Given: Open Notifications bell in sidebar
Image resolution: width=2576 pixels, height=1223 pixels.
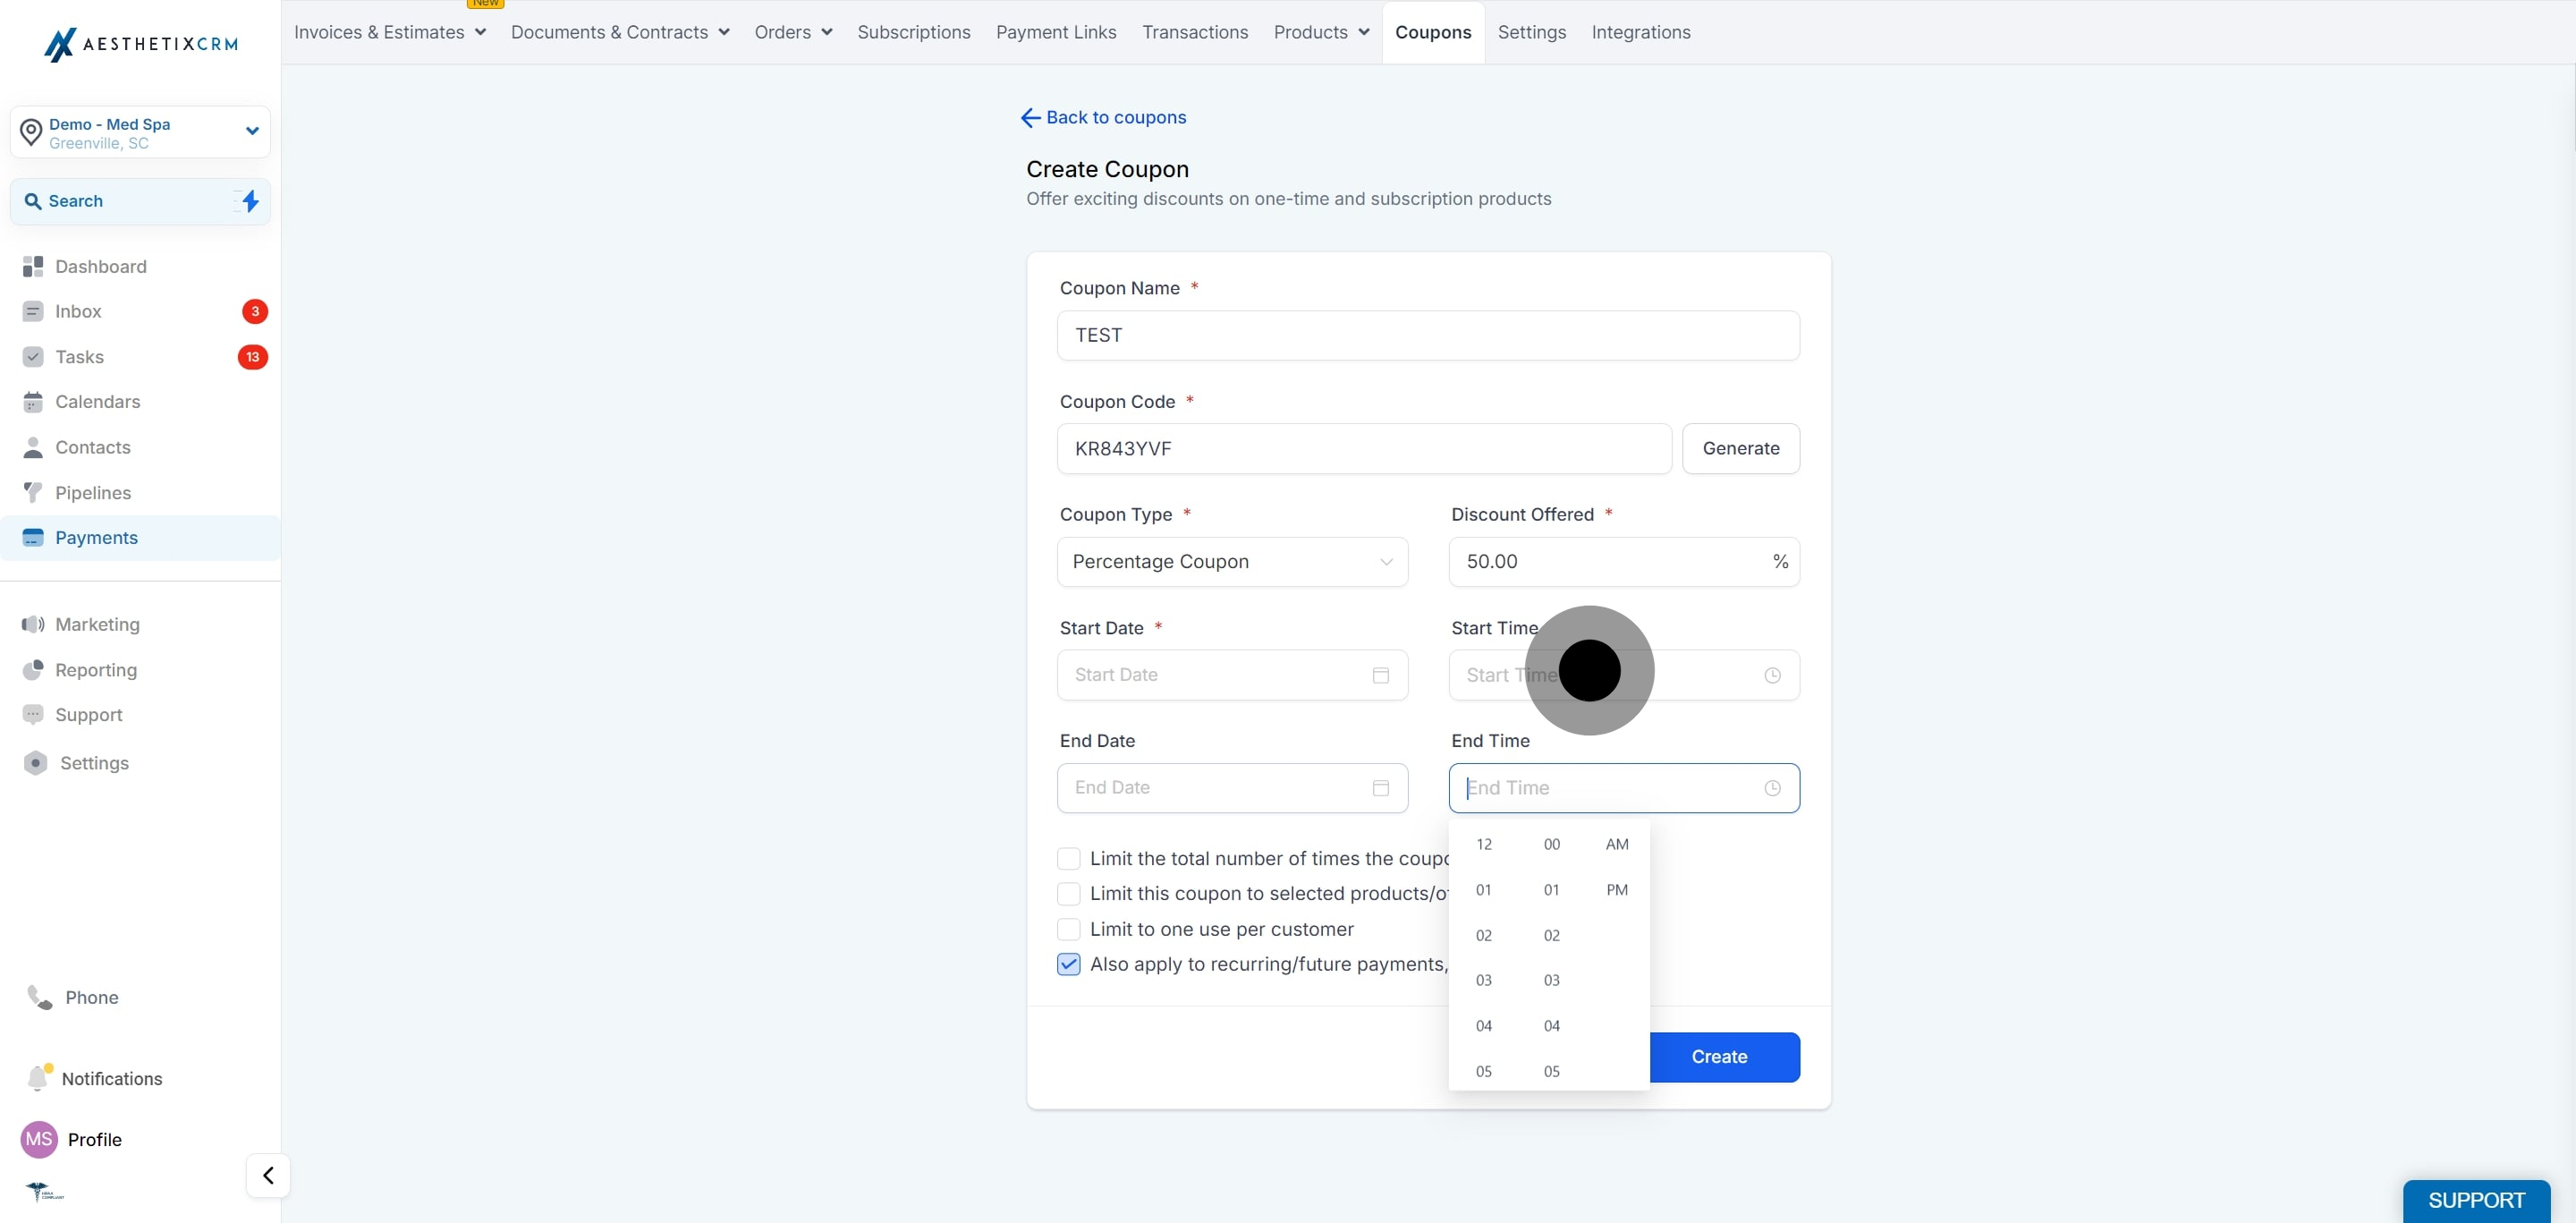Looking at the screenshot, I should click(38, 1077).
